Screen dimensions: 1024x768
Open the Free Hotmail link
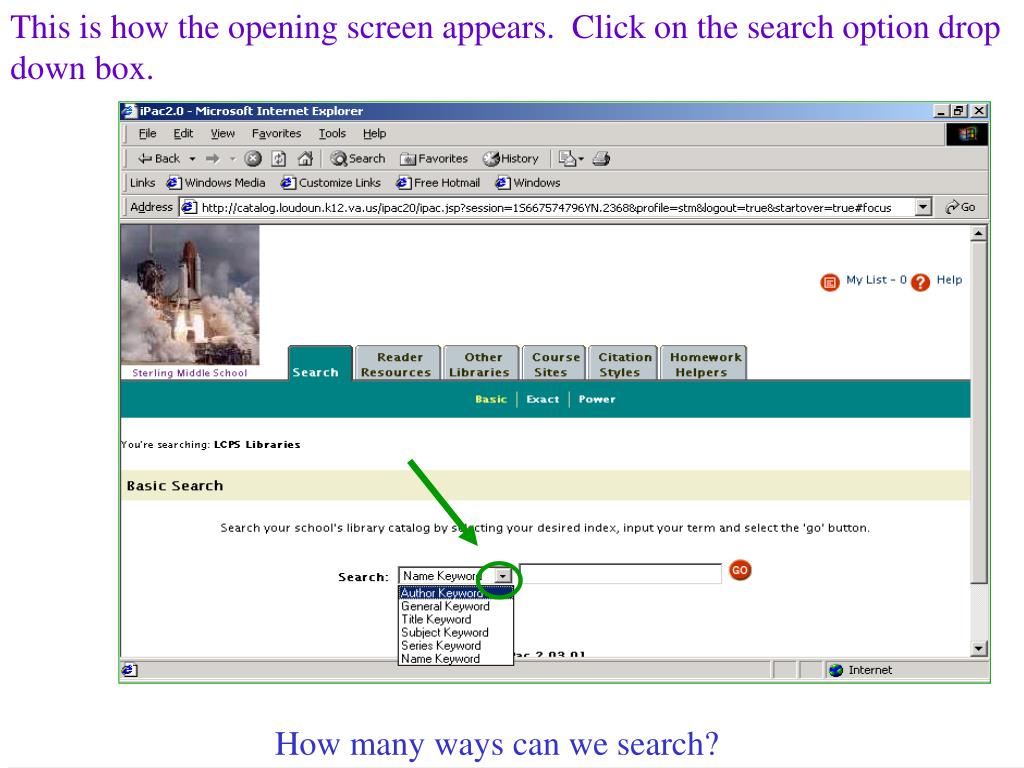pyautogui.click(x=438, y=183)
